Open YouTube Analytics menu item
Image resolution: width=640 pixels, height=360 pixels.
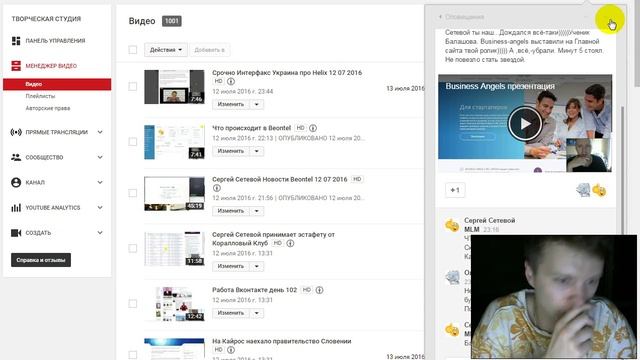pyautogui.click(x=53, y=208)
